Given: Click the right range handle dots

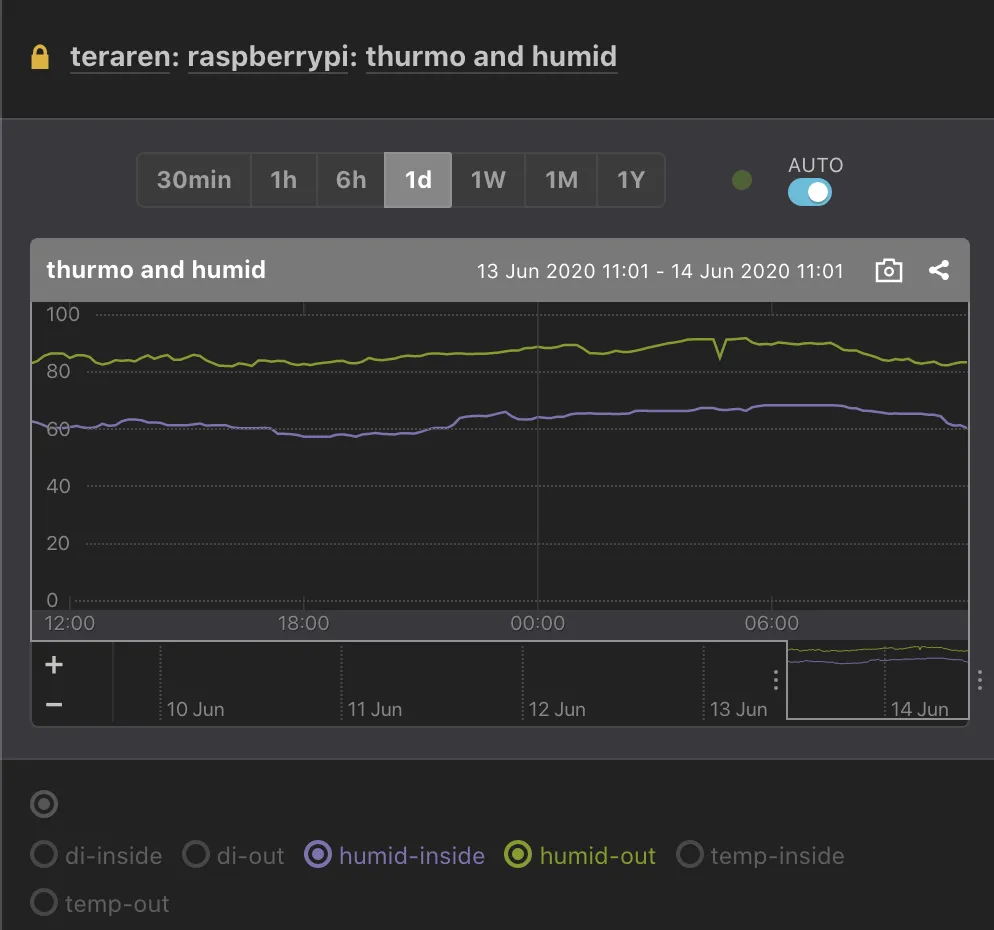Looking at the screenshot, I should (979, 680).
